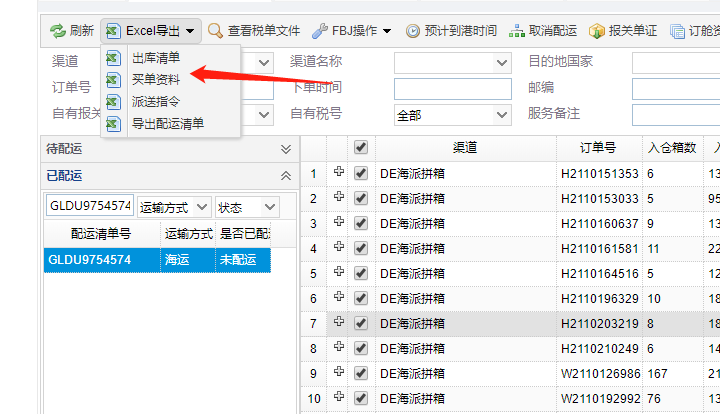Choose 买单资料 export menu item
The width and height of the screenshot is (720, 414).
pyautogui.click(x=156, y=79)
